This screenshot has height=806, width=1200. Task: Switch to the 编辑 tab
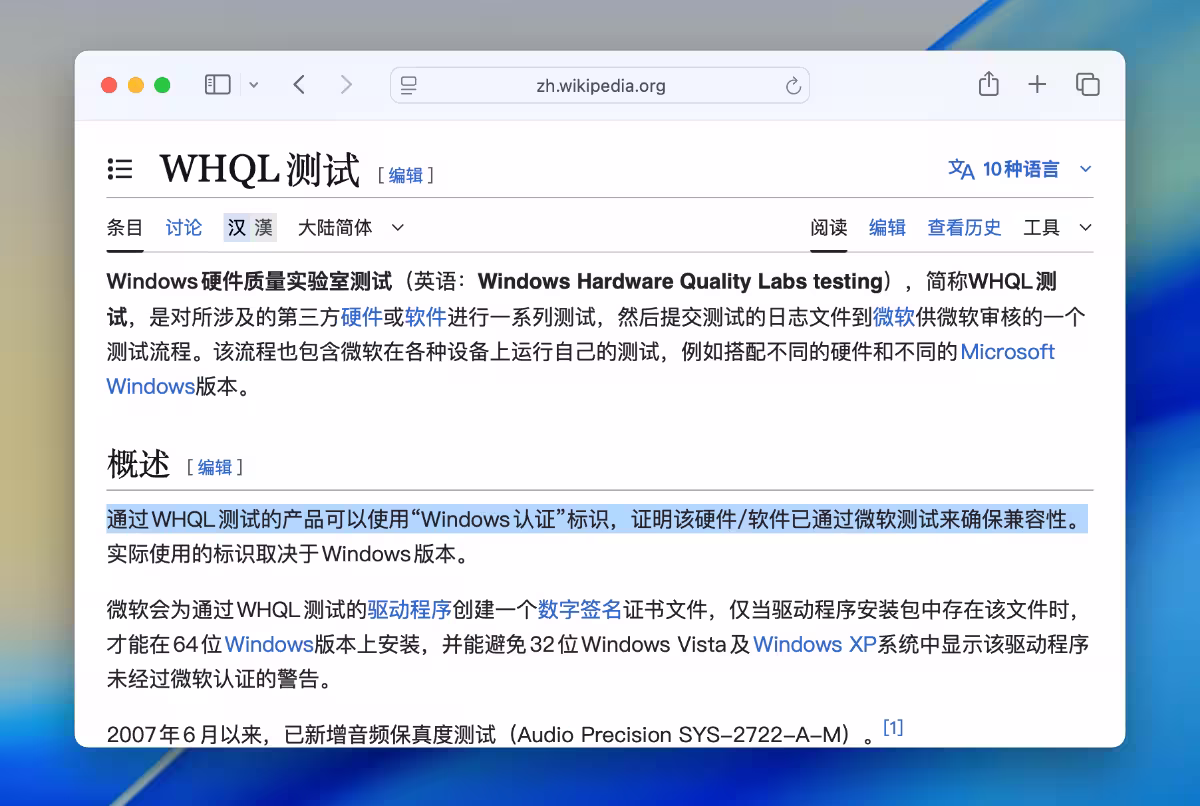887,228
